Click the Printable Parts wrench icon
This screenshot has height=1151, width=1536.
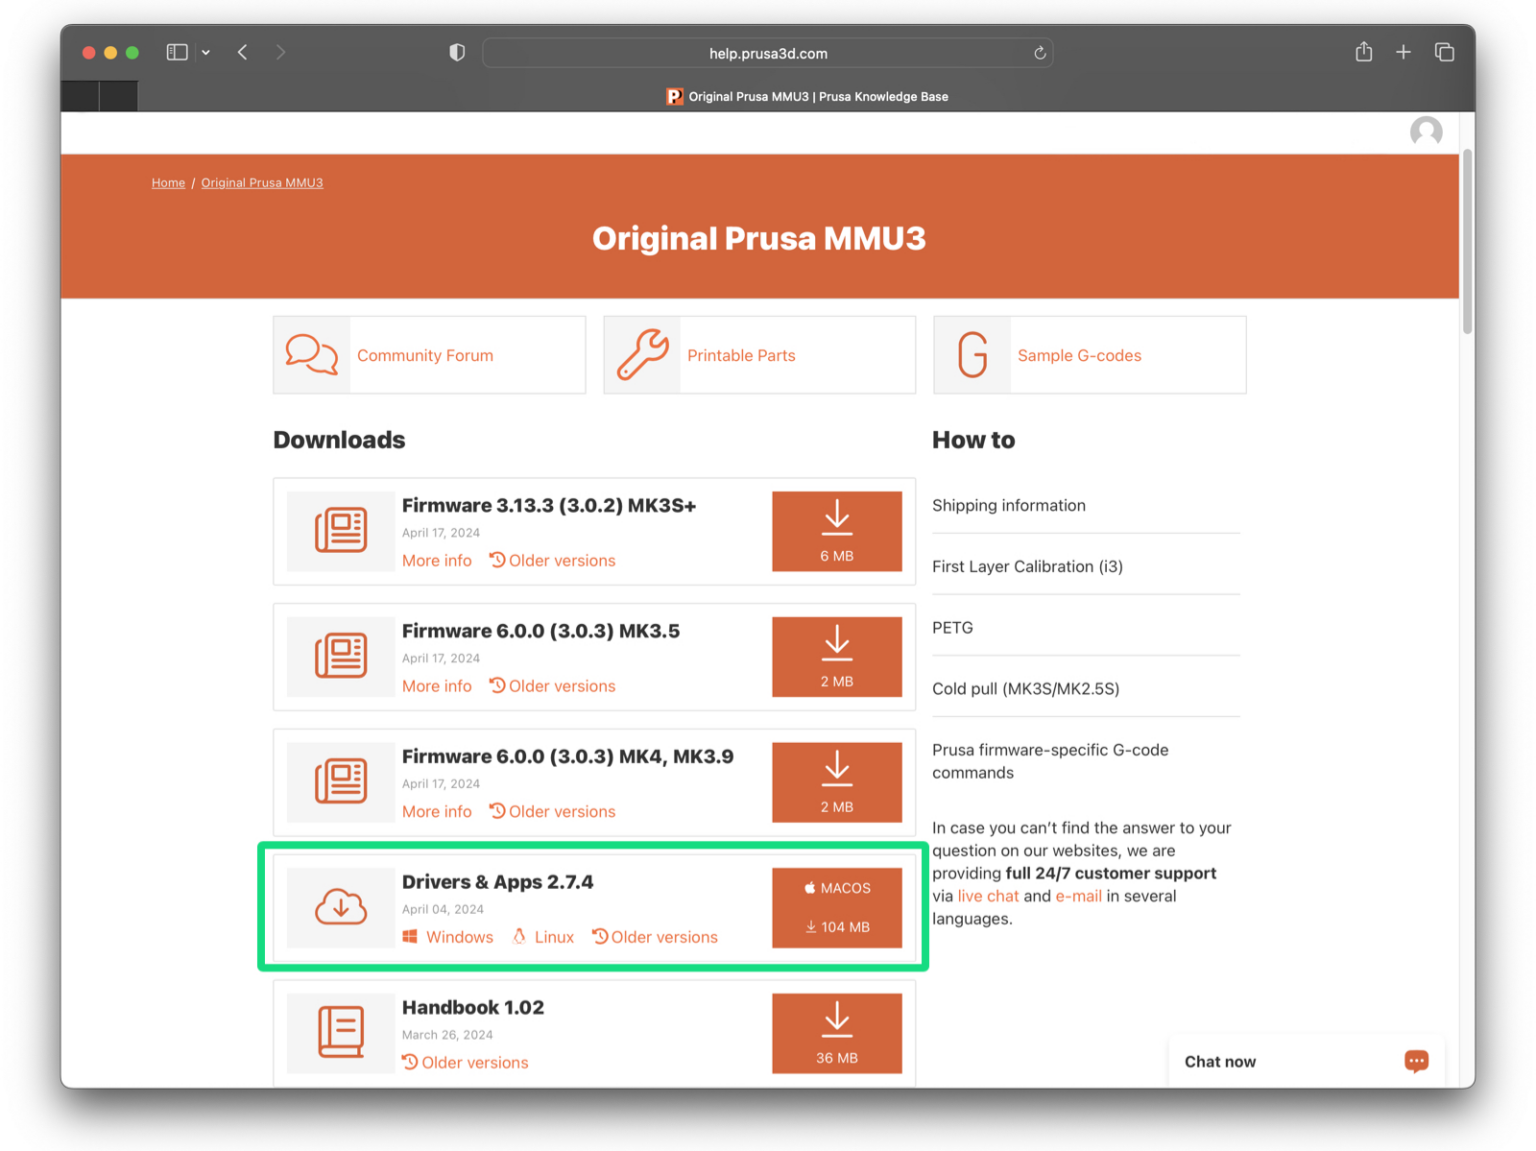tap(643, 354)
